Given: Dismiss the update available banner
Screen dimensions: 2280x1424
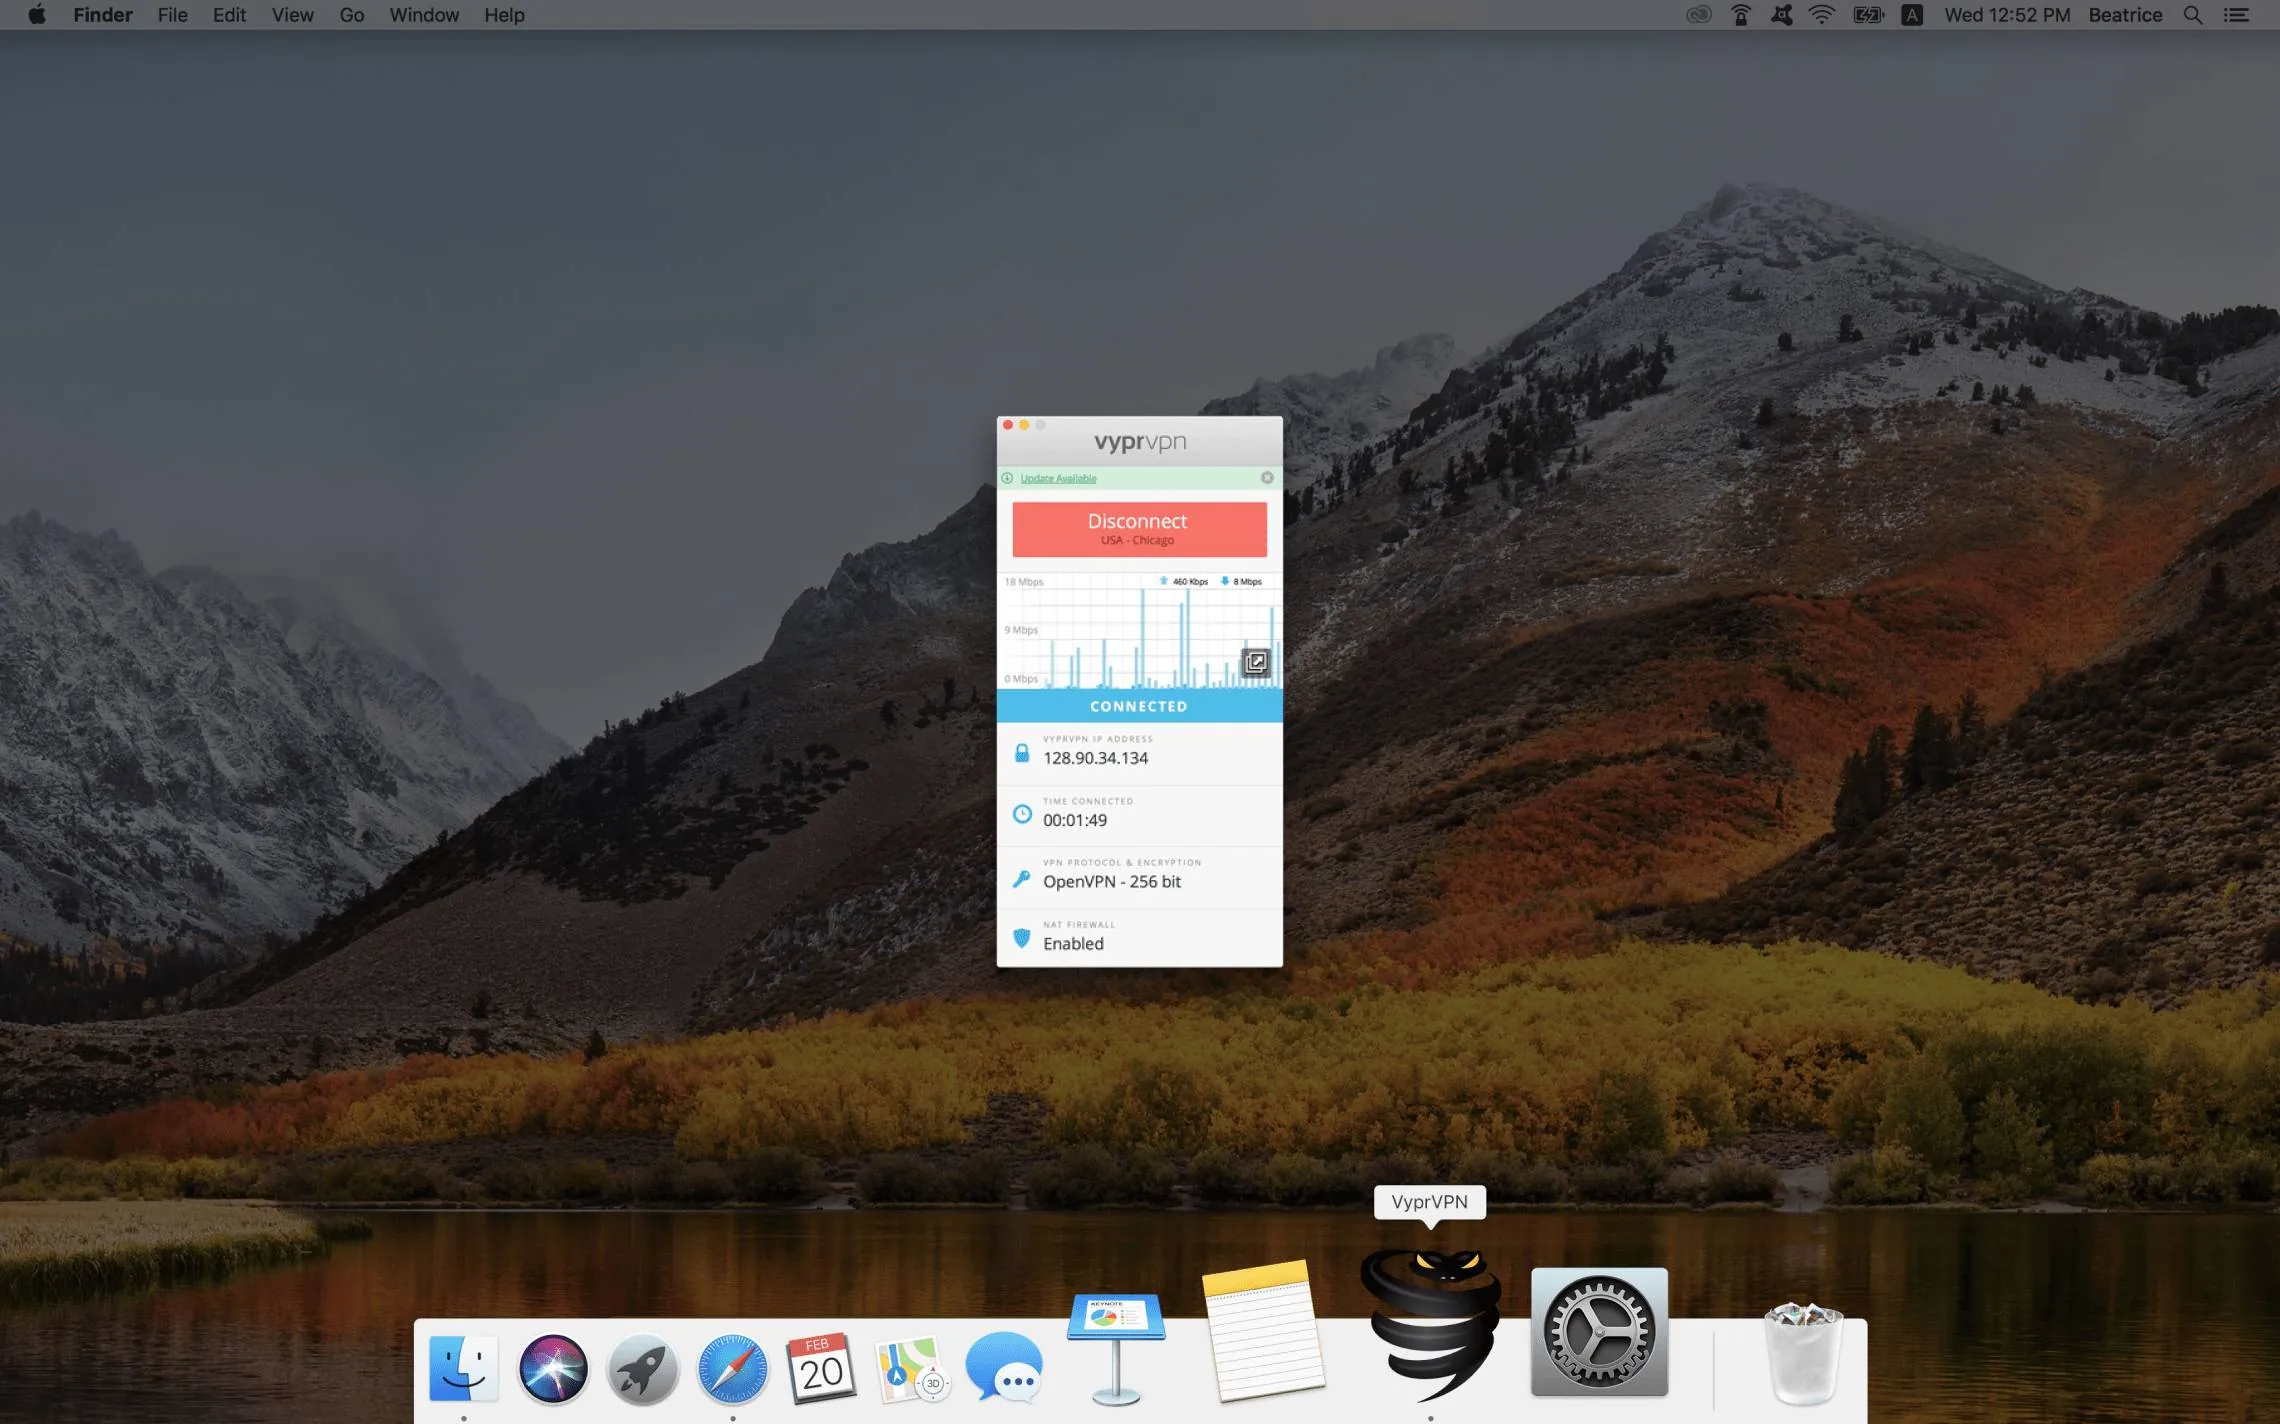Looking at the screenshot, I should (1267, 478).
